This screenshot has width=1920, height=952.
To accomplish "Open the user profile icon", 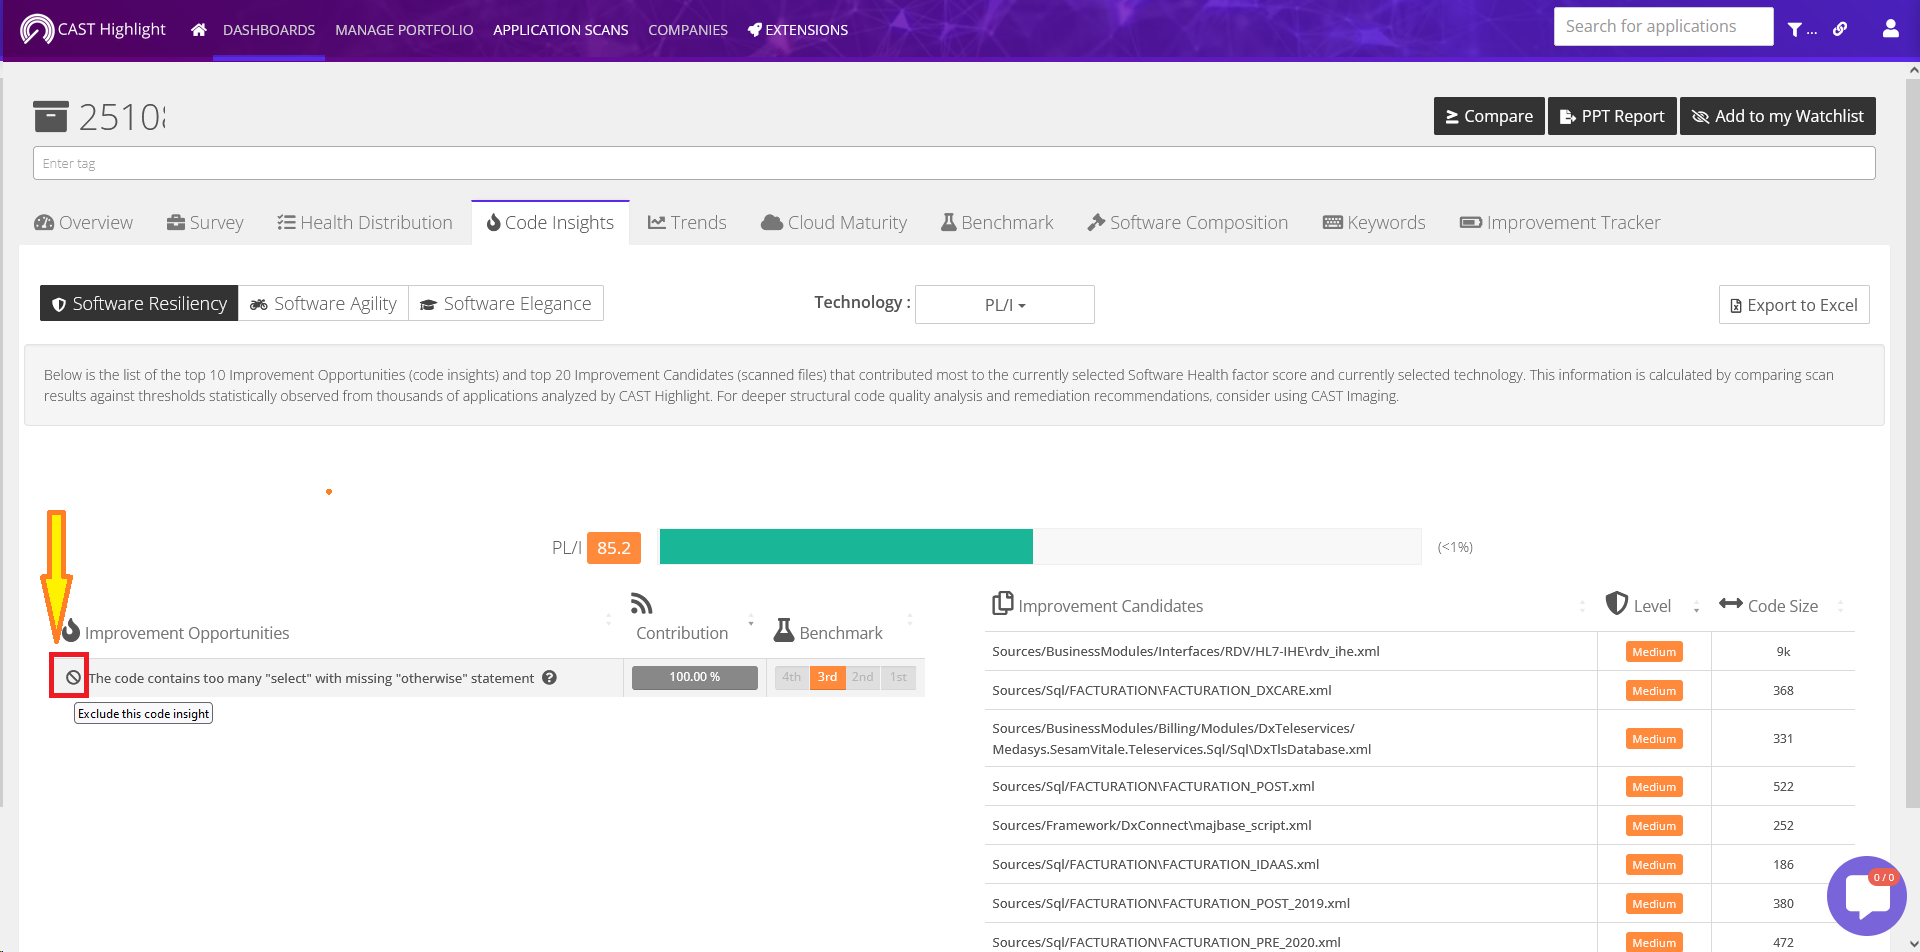I will (x=1890, y=29).
